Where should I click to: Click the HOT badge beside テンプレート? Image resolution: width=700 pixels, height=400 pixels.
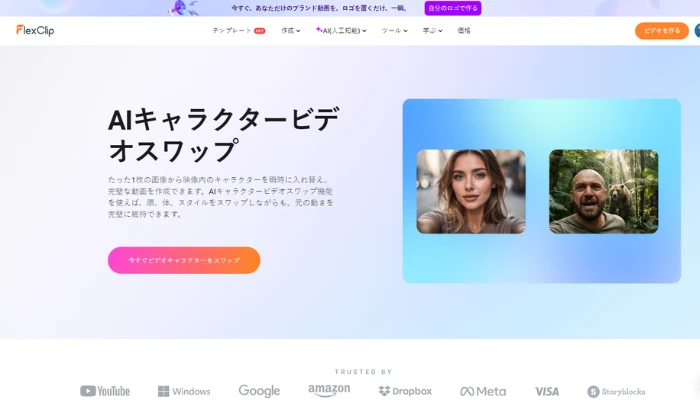point(260,31)
